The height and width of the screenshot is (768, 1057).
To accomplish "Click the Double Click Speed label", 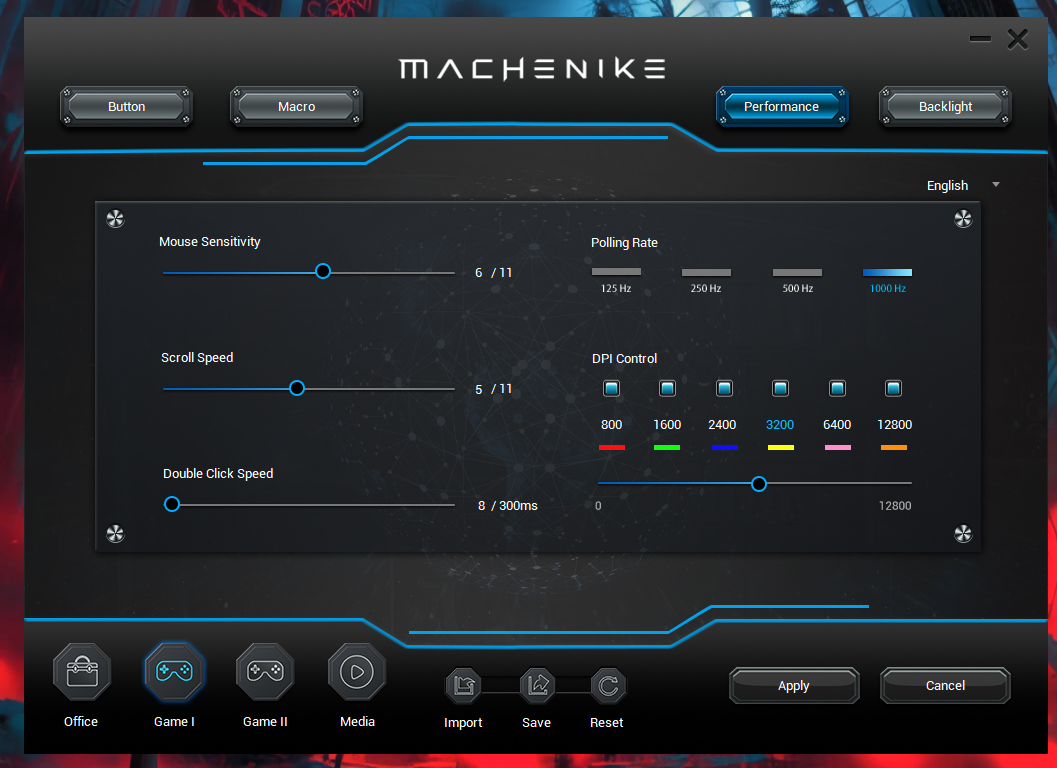I will [x=218, y=473].
